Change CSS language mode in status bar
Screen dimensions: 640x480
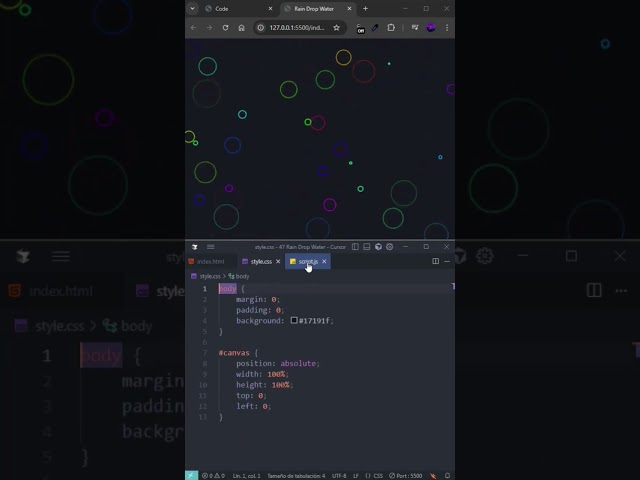pyautogui.click(x=374, y=476)
